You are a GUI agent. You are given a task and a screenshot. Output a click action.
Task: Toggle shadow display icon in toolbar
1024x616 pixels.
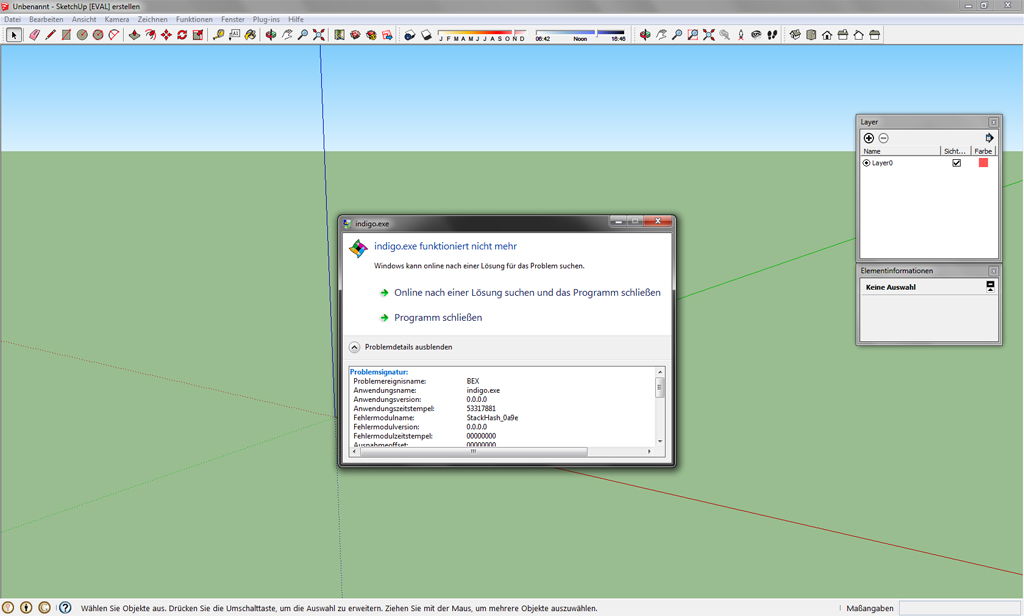coord(409,35)
